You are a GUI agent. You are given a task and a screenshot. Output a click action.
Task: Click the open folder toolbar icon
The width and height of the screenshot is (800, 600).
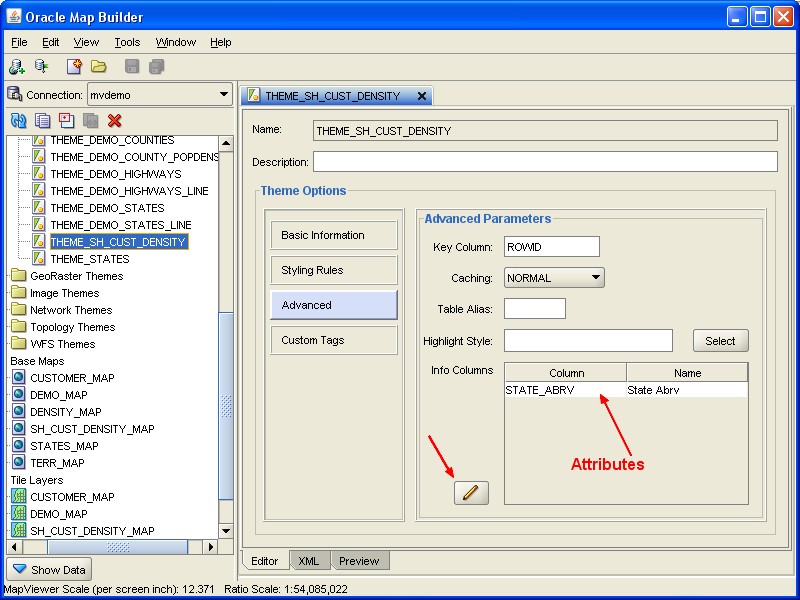(98, 66)
